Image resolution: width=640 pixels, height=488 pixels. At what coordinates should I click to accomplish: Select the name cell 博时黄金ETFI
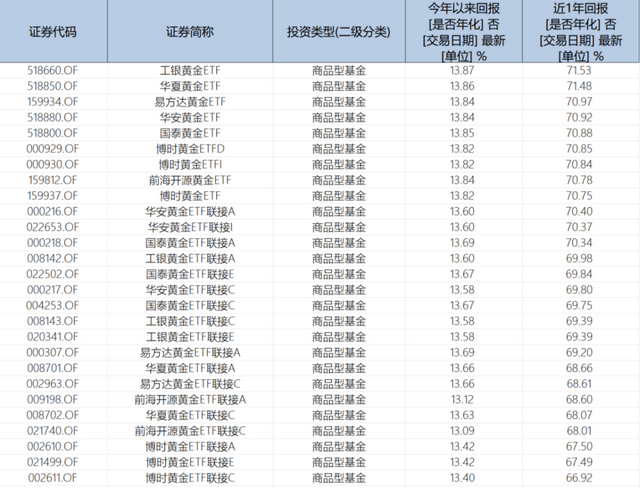[x=190, y=164]
